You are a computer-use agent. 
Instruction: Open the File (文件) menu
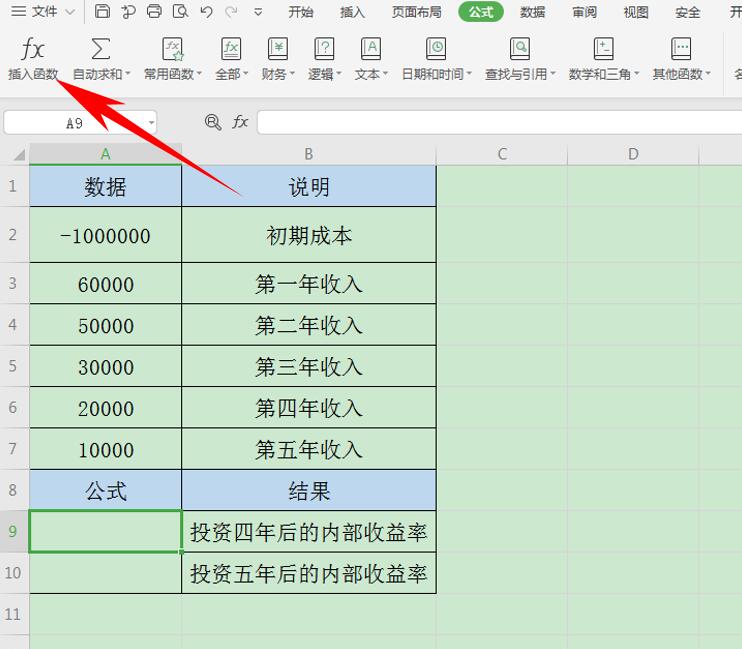(x=44, y=11)
